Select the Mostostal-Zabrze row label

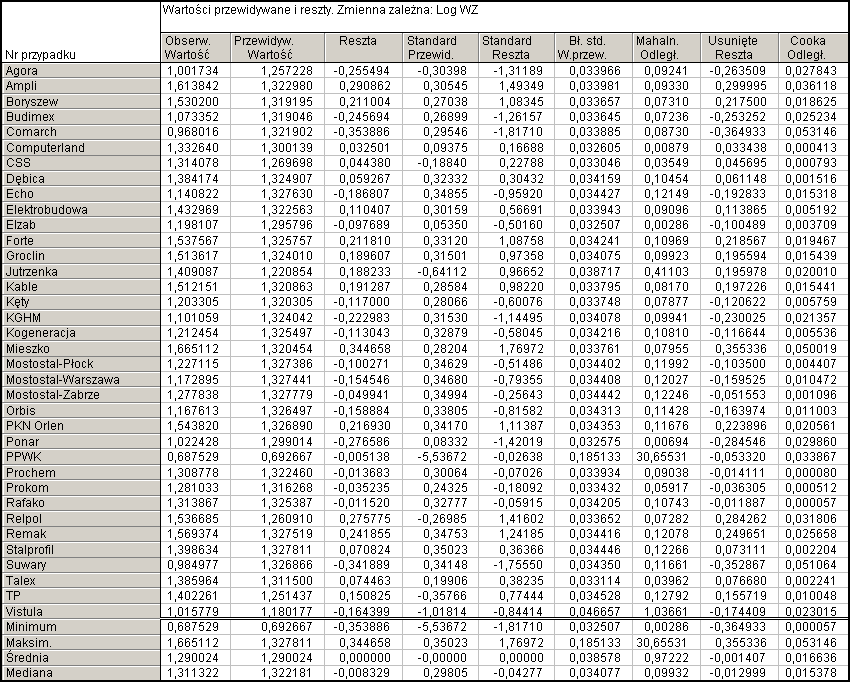[x=81, y=395]
